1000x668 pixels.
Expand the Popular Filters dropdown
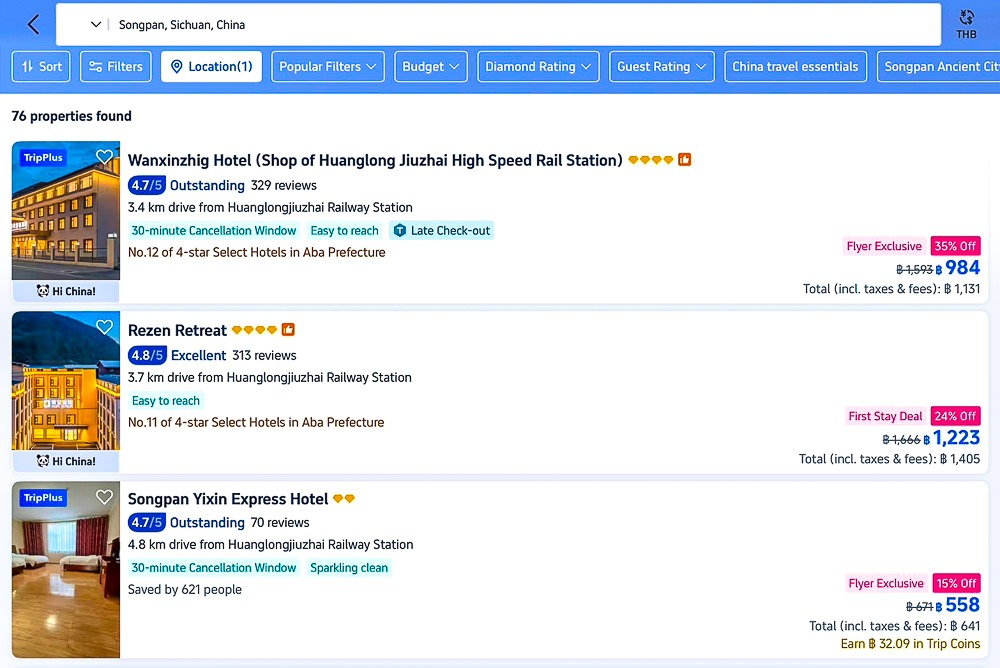pos(328,67)
